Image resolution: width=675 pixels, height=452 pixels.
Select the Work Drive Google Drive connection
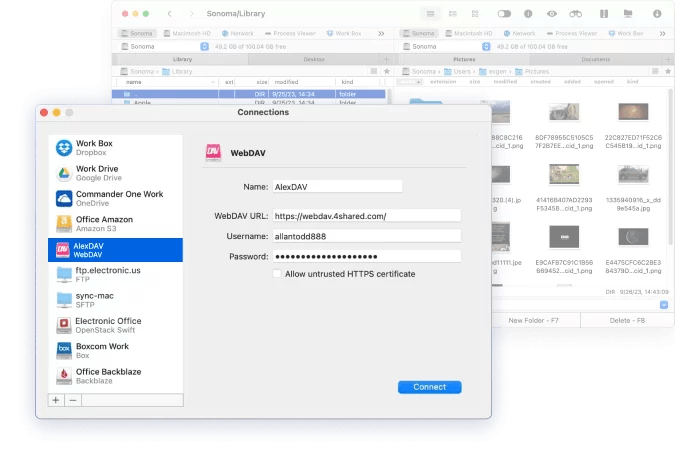click(115, 173)
